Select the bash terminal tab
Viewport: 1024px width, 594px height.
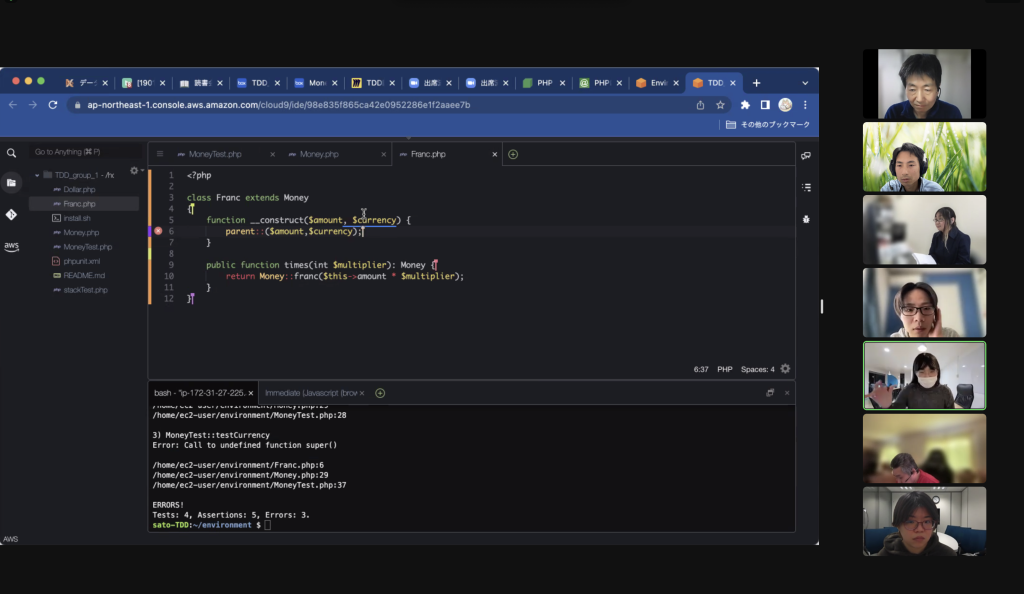pyautogui.click(x=199, y=393)
